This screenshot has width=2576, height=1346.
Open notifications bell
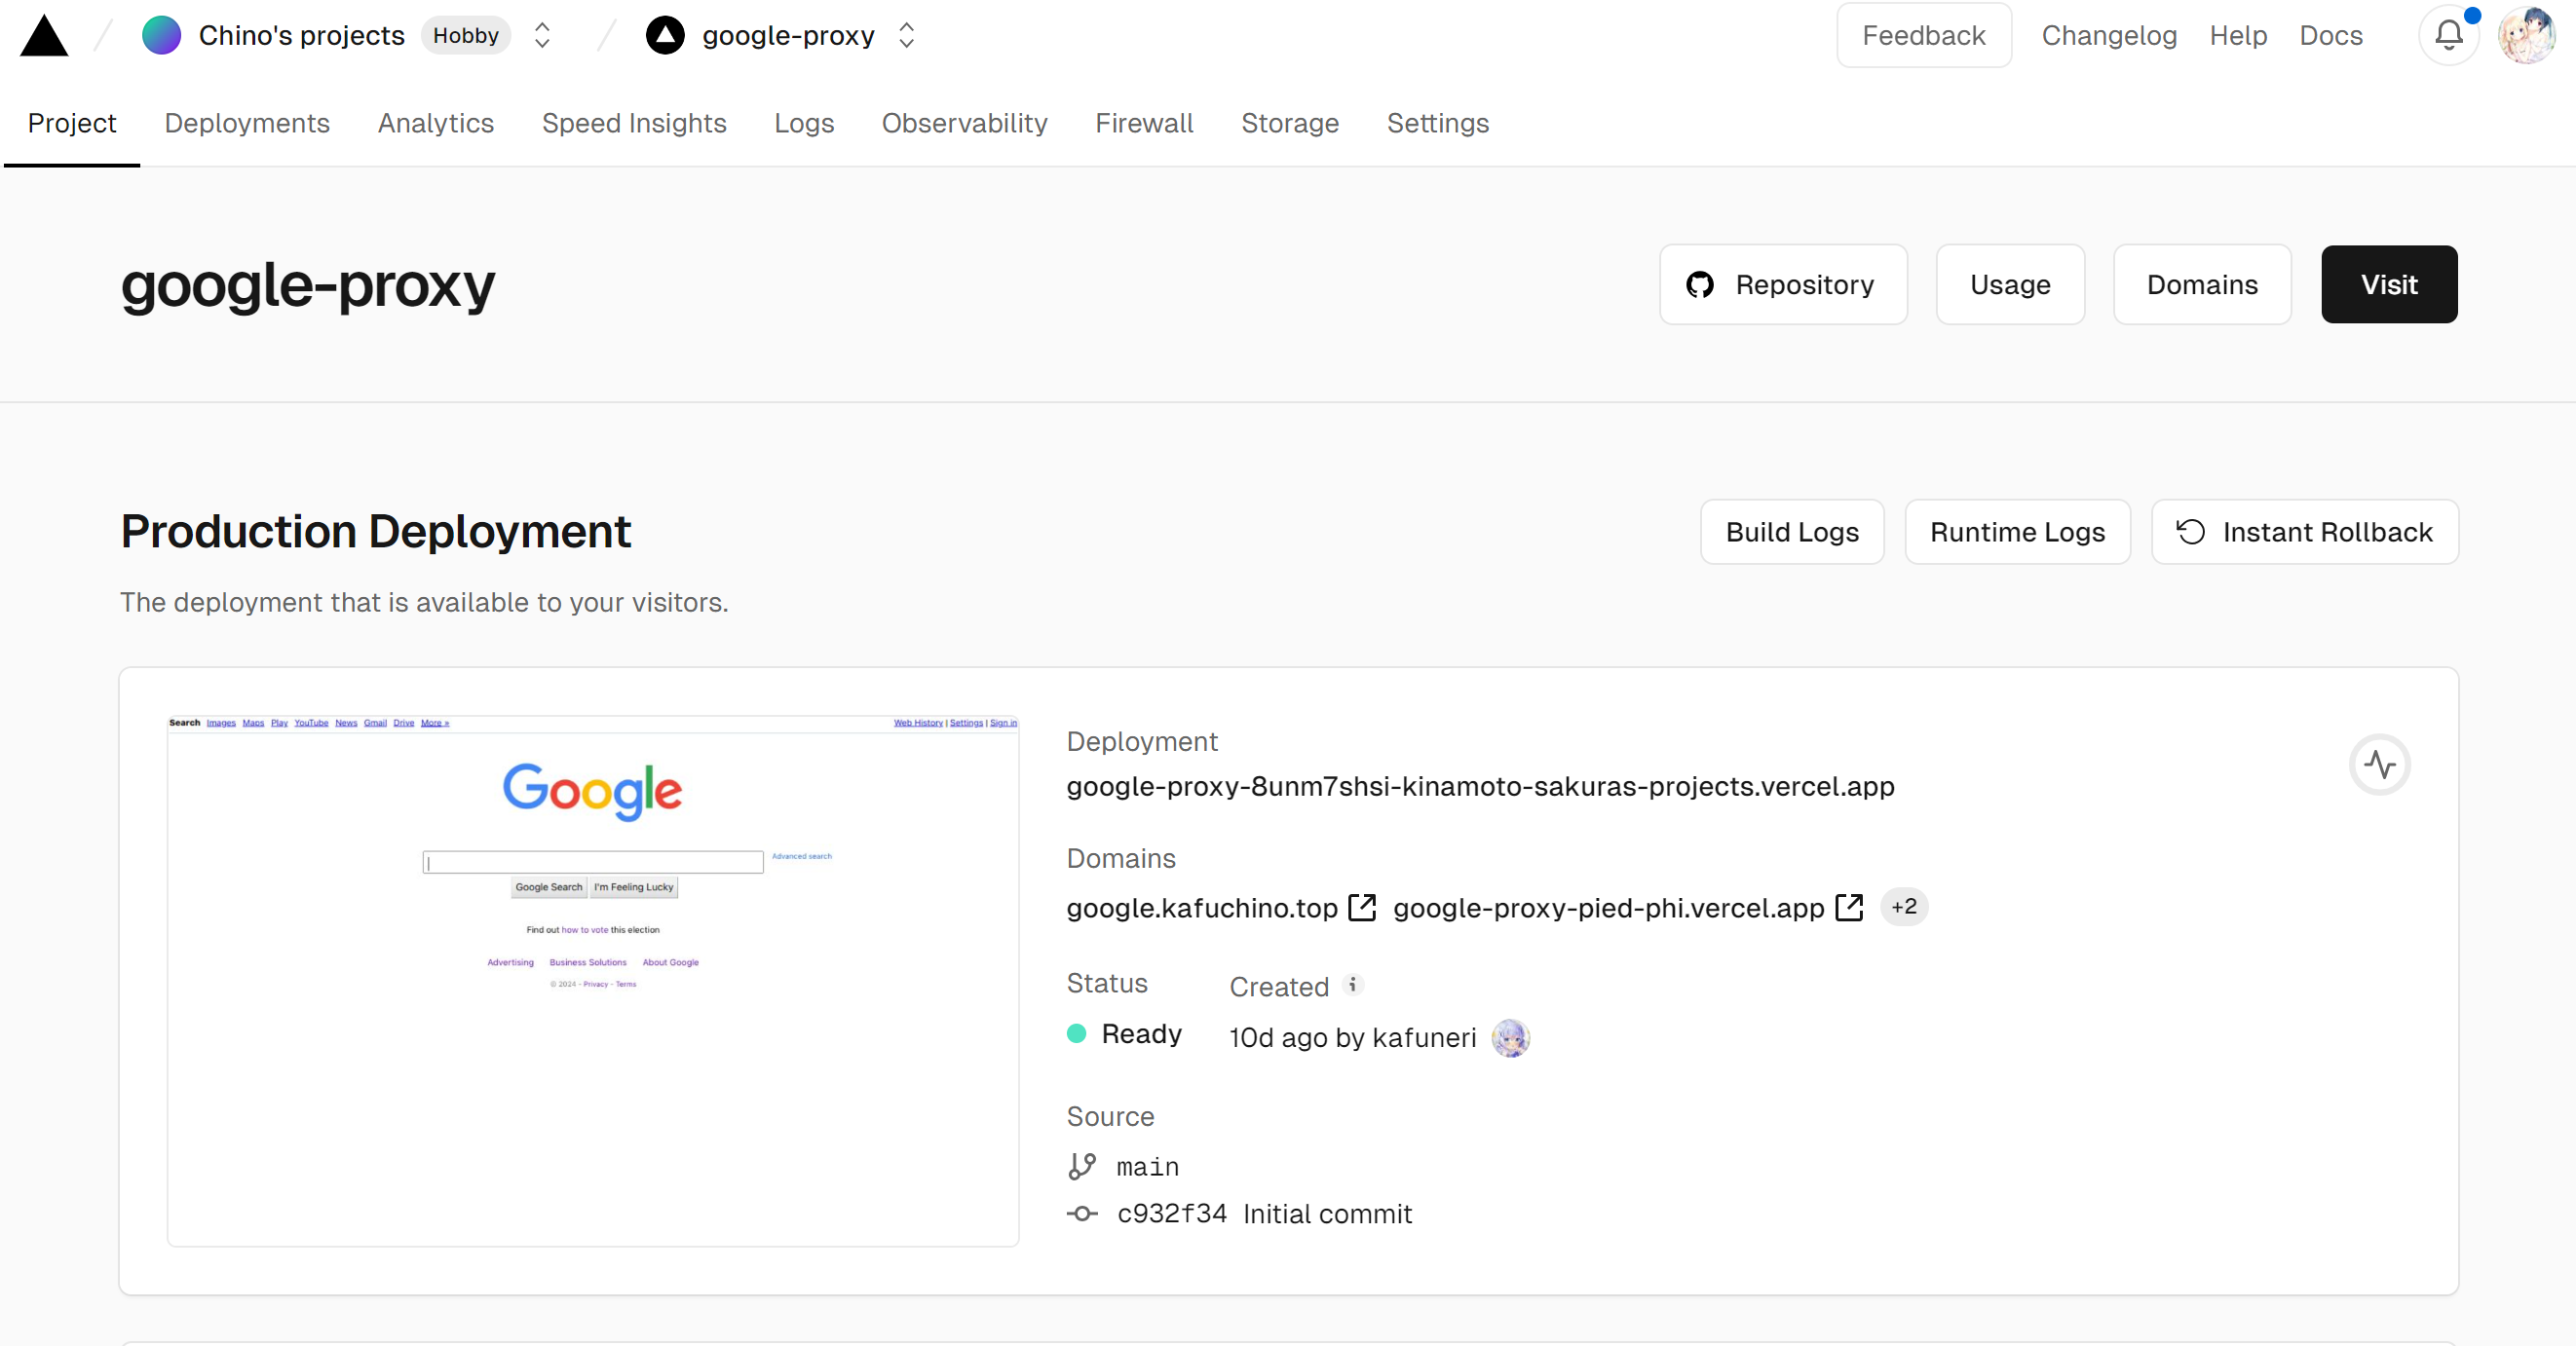(2448, 35)
